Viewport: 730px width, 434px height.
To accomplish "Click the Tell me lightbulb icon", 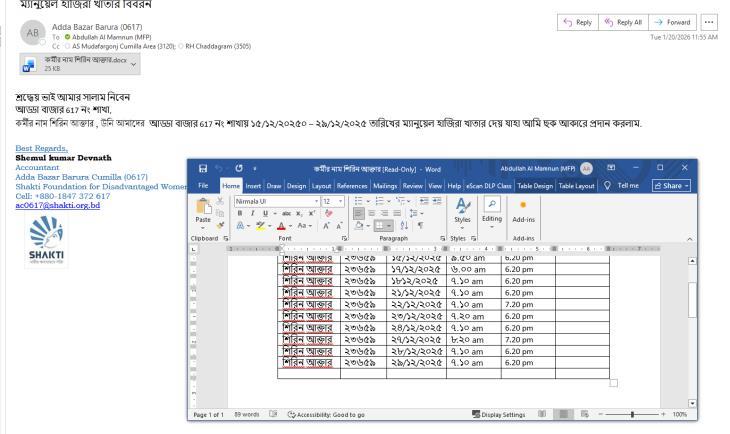I will (x=609, y=183).
